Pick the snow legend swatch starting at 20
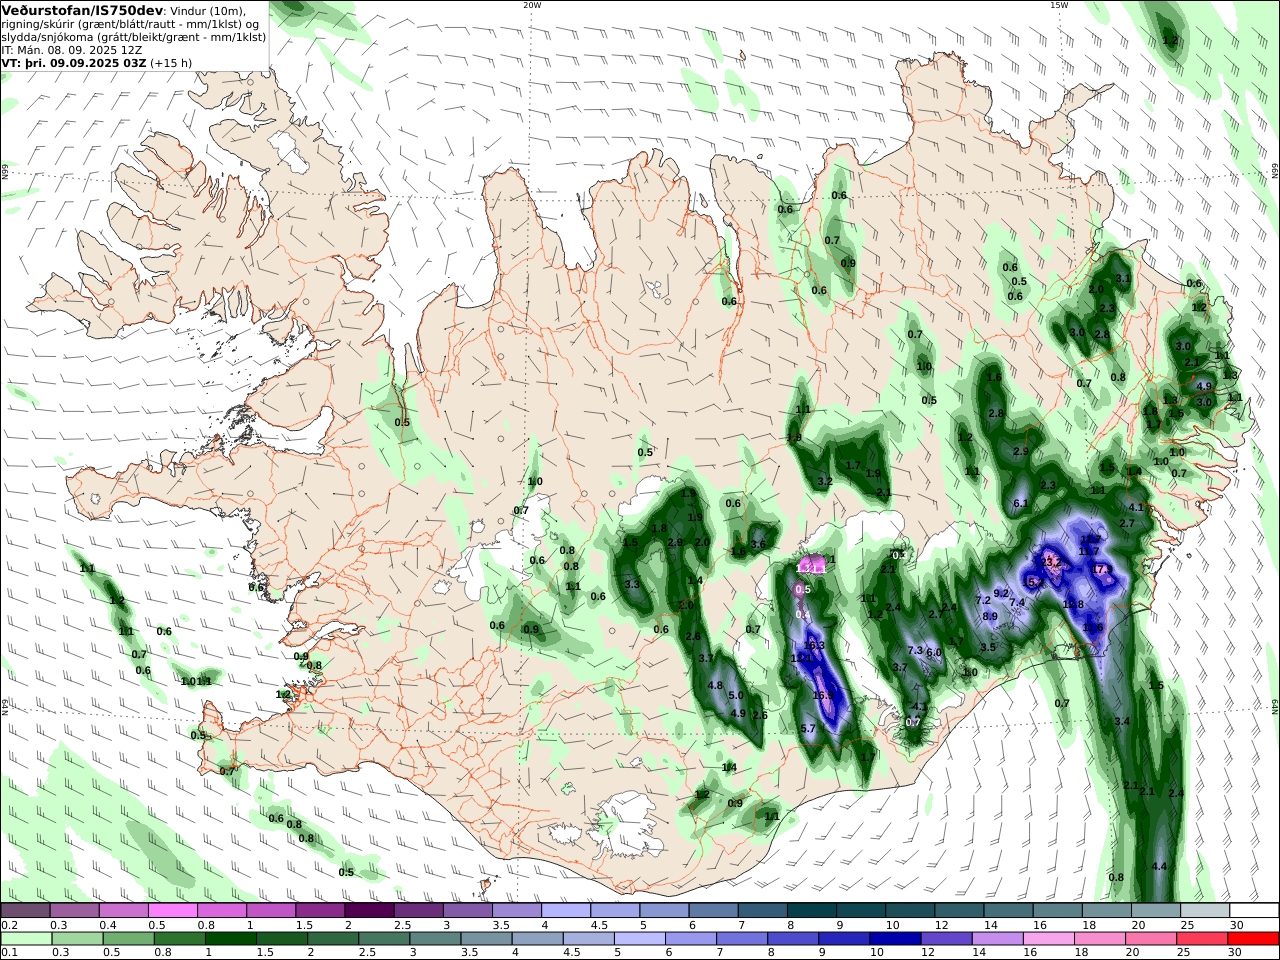The image size is (1280, 960). click(x=1157, y=911)
